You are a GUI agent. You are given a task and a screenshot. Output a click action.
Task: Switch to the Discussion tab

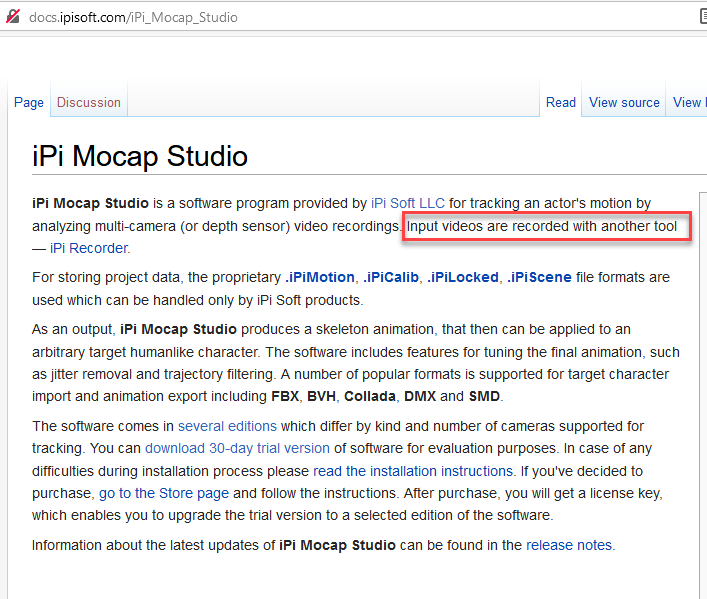[x=89, y=102]
